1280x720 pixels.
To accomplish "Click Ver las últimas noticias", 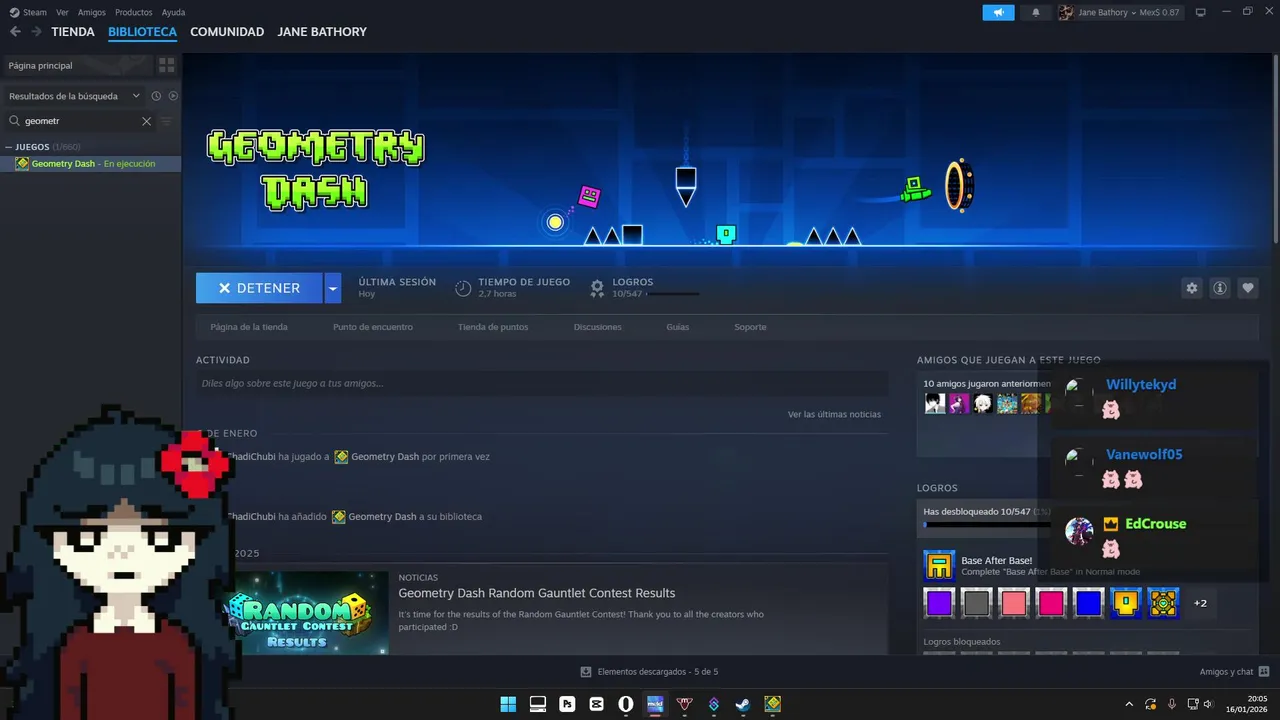I will 834,414.
